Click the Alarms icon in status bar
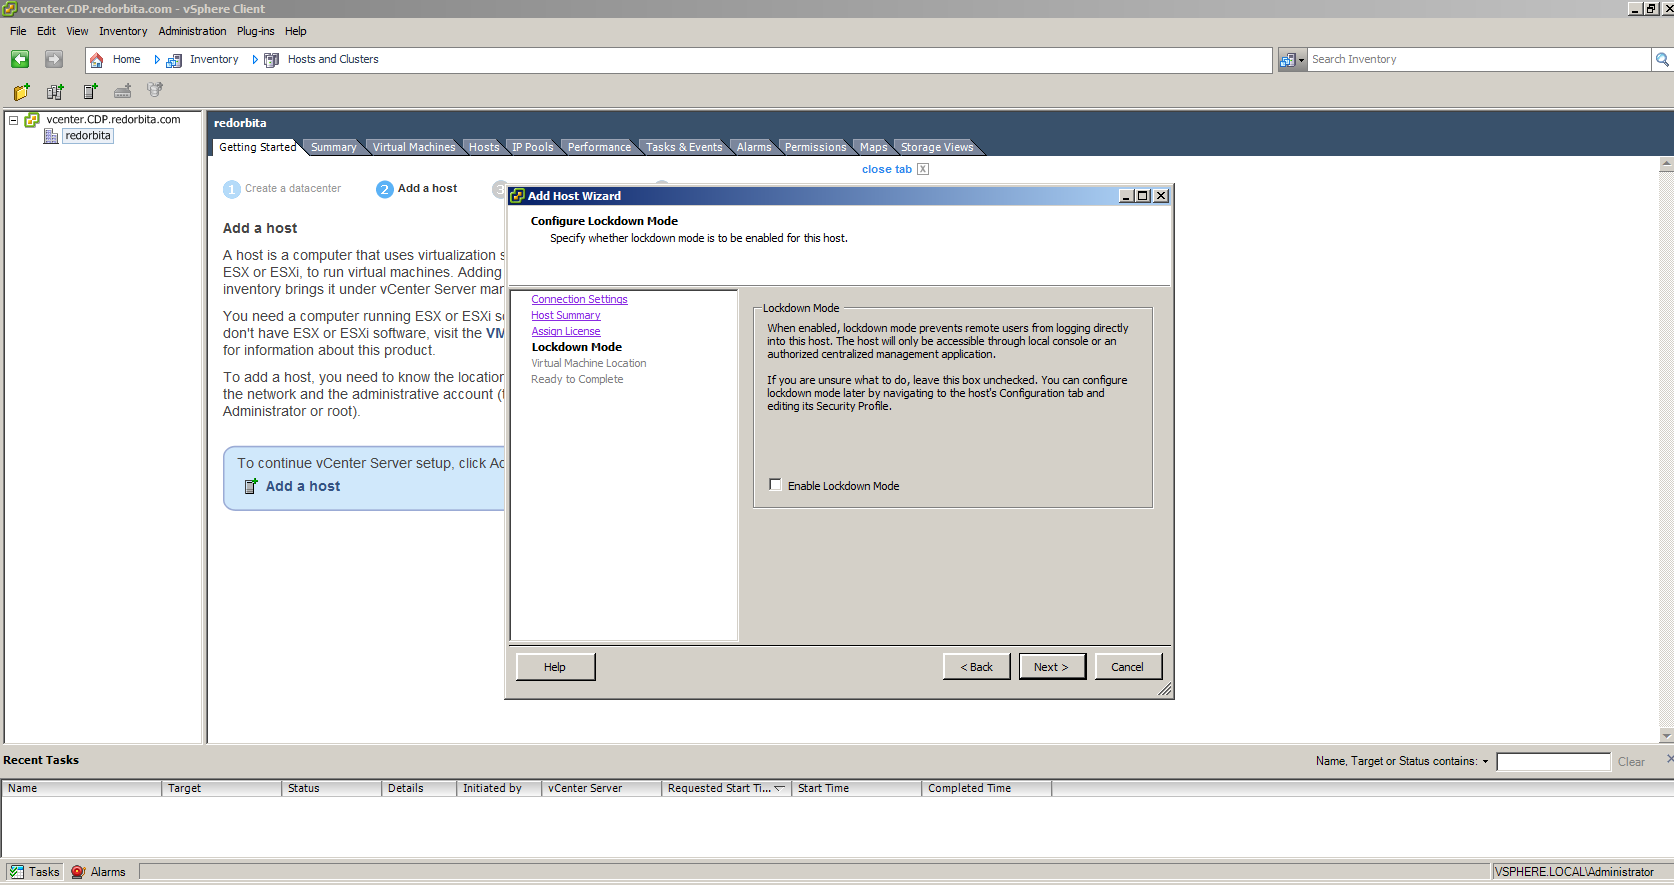 (x=78, y=872)
